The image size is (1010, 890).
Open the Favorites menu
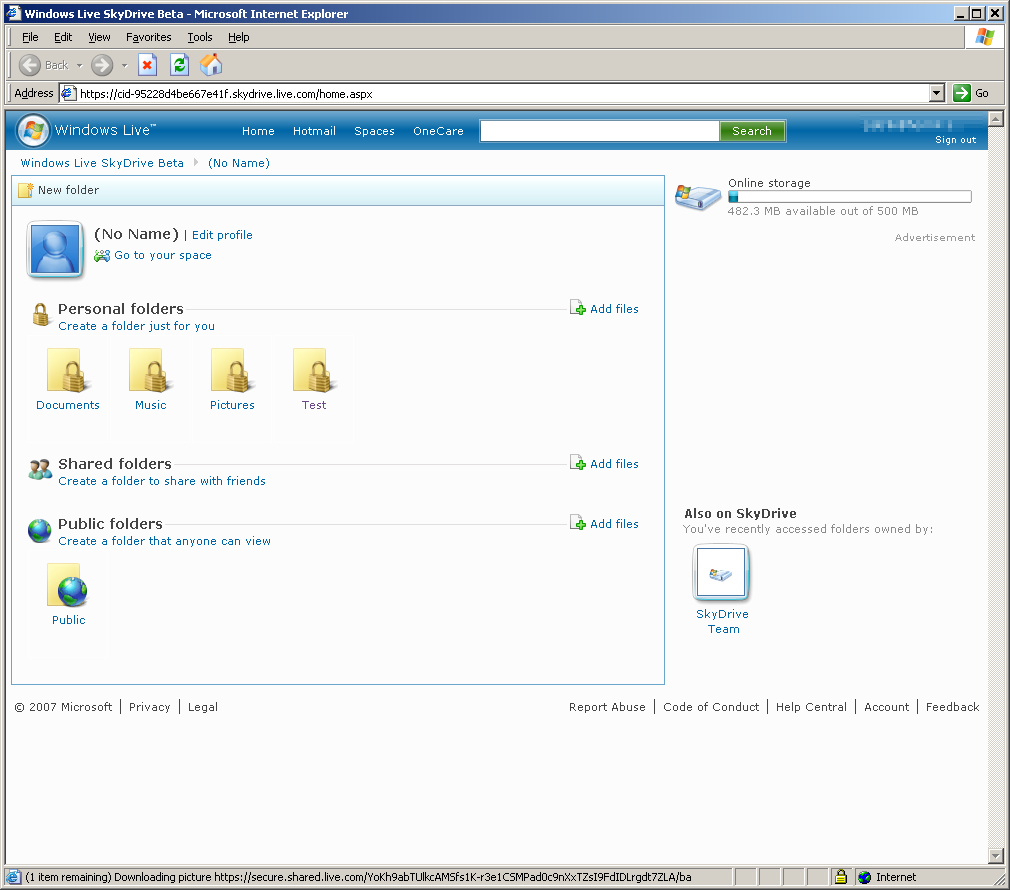pos(149,37)
